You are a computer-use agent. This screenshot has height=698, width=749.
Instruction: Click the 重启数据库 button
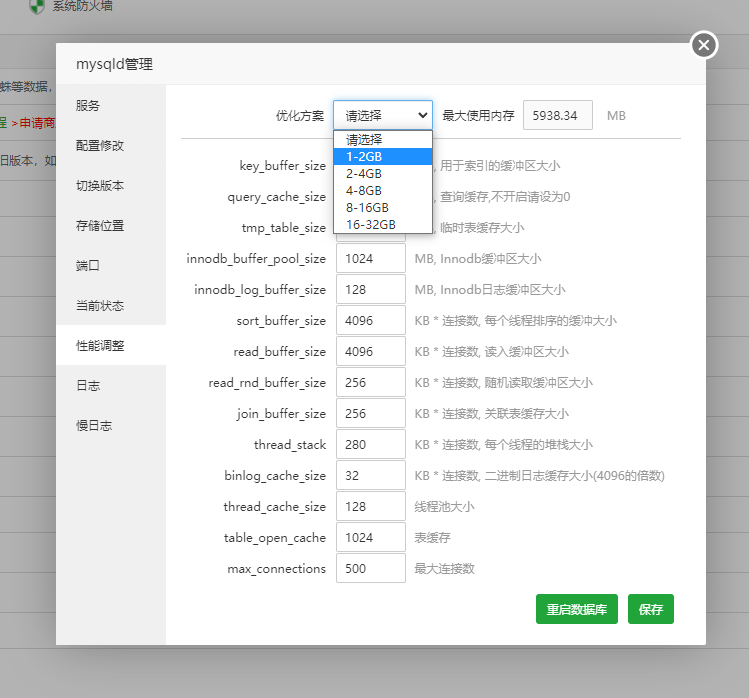pyautogui.click(x=577, y=609)
